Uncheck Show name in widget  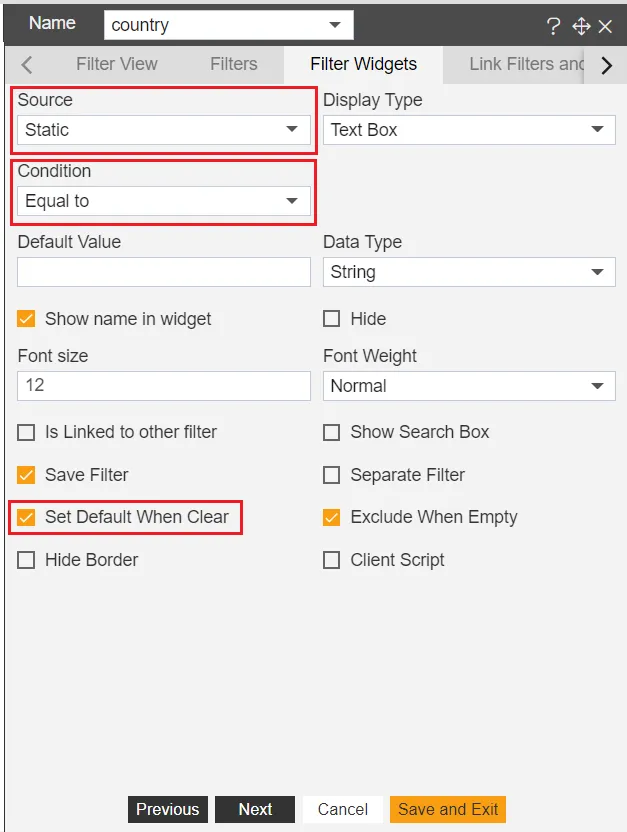26,319
